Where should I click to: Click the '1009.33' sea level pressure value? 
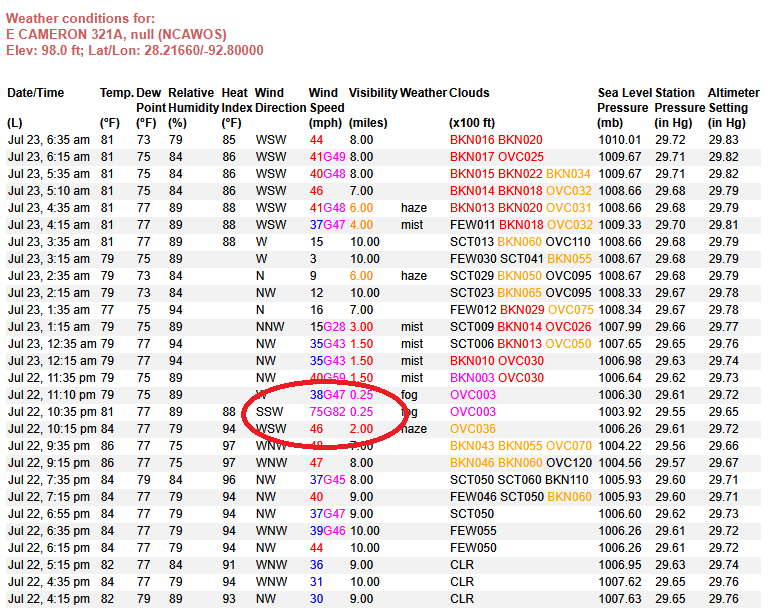point(620,225)
